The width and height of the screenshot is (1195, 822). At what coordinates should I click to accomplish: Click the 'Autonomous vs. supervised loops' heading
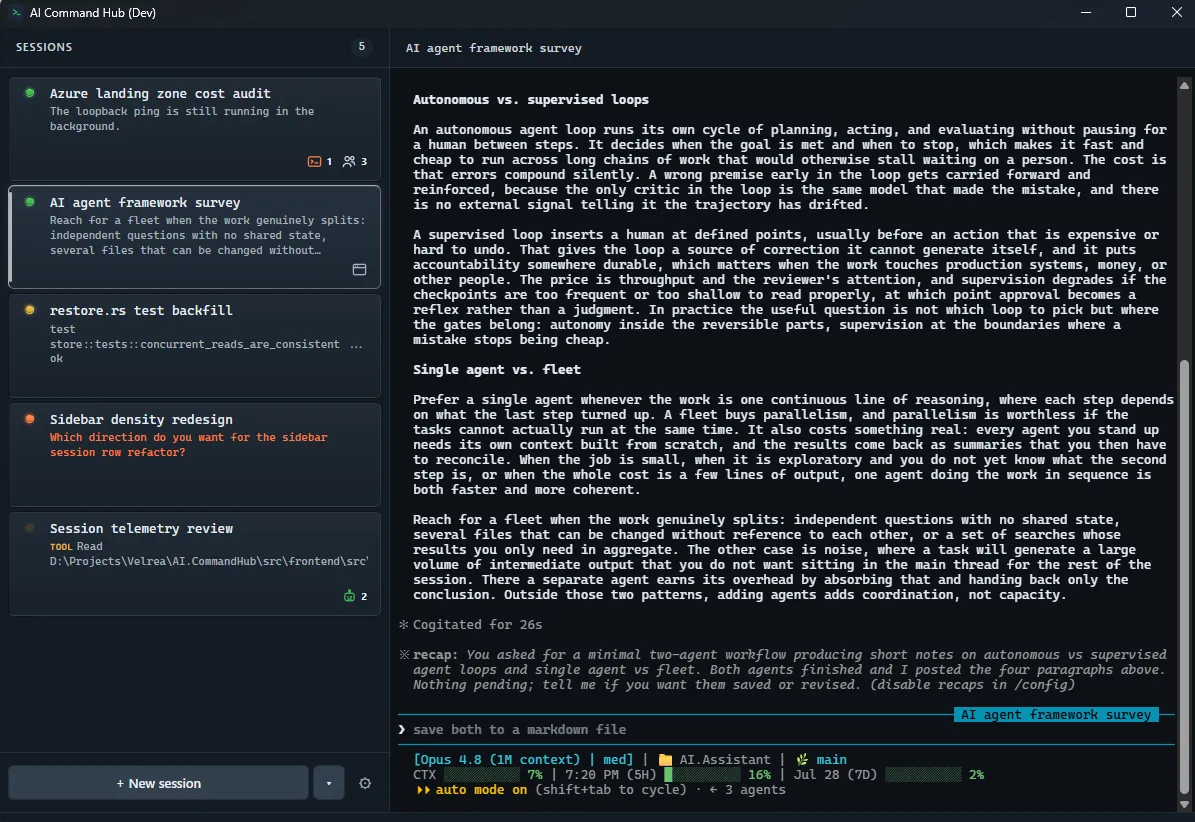tap(530, 100)
